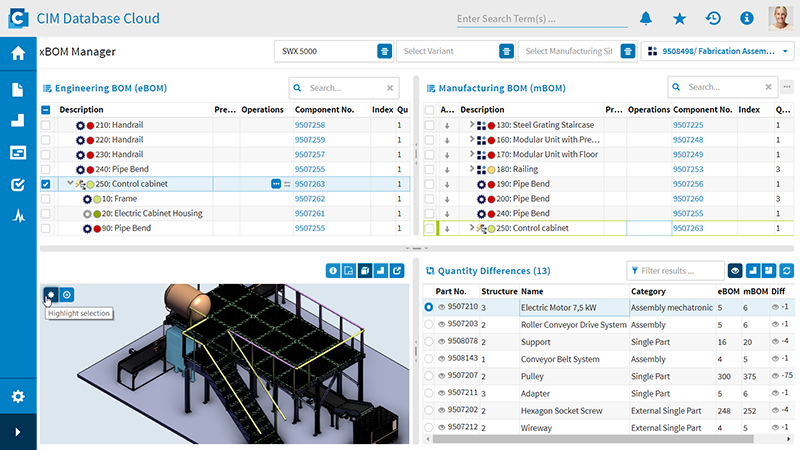
Task: Click the home icon in sidebar
Action: 18,54
